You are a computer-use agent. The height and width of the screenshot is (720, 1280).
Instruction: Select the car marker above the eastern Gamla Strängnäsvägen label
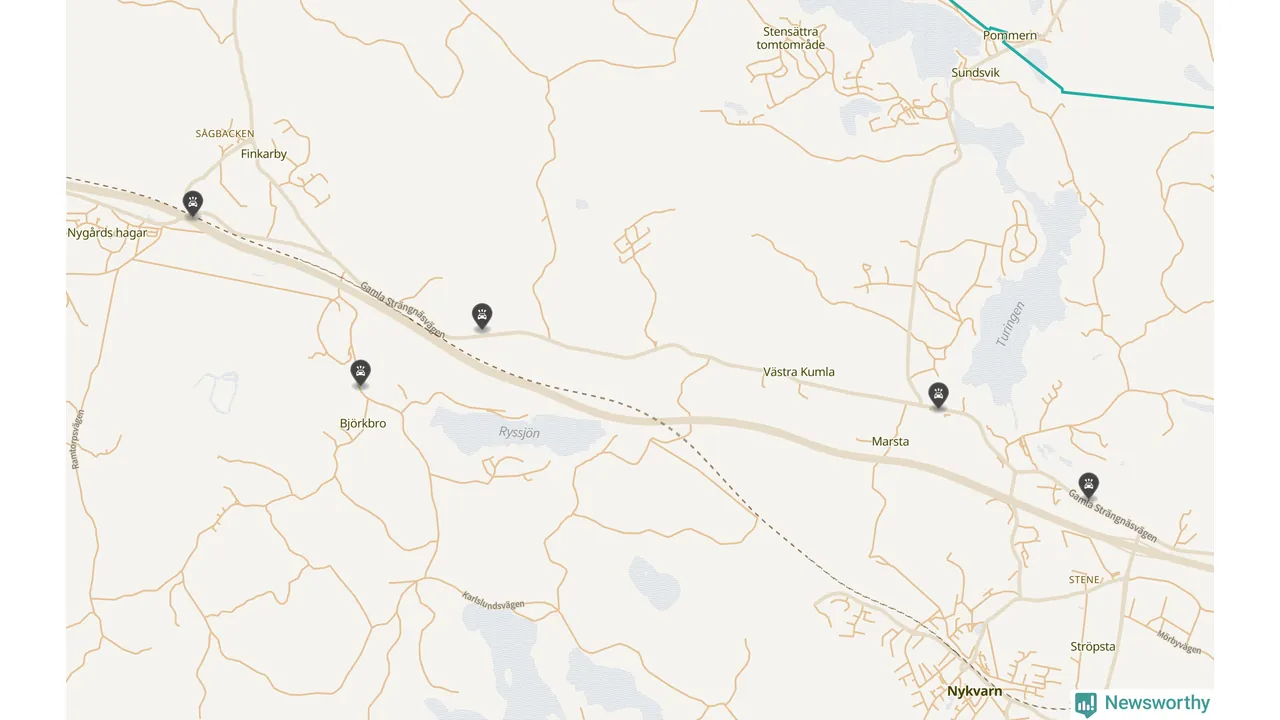click(x=1089, y=486)
